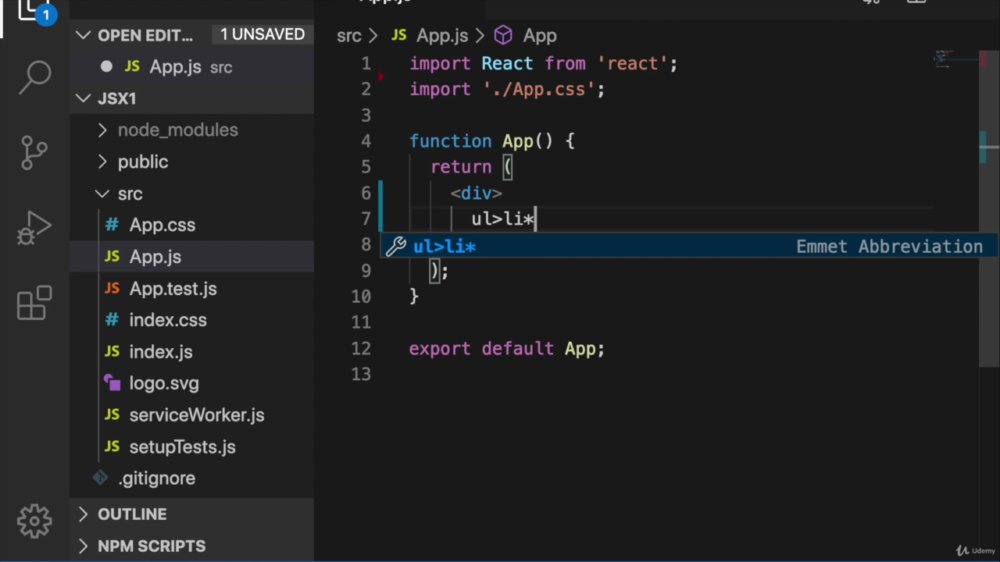Screen dimensions: 1000x562
Task: Click the JS icon beside index.js
Action: 112,351
